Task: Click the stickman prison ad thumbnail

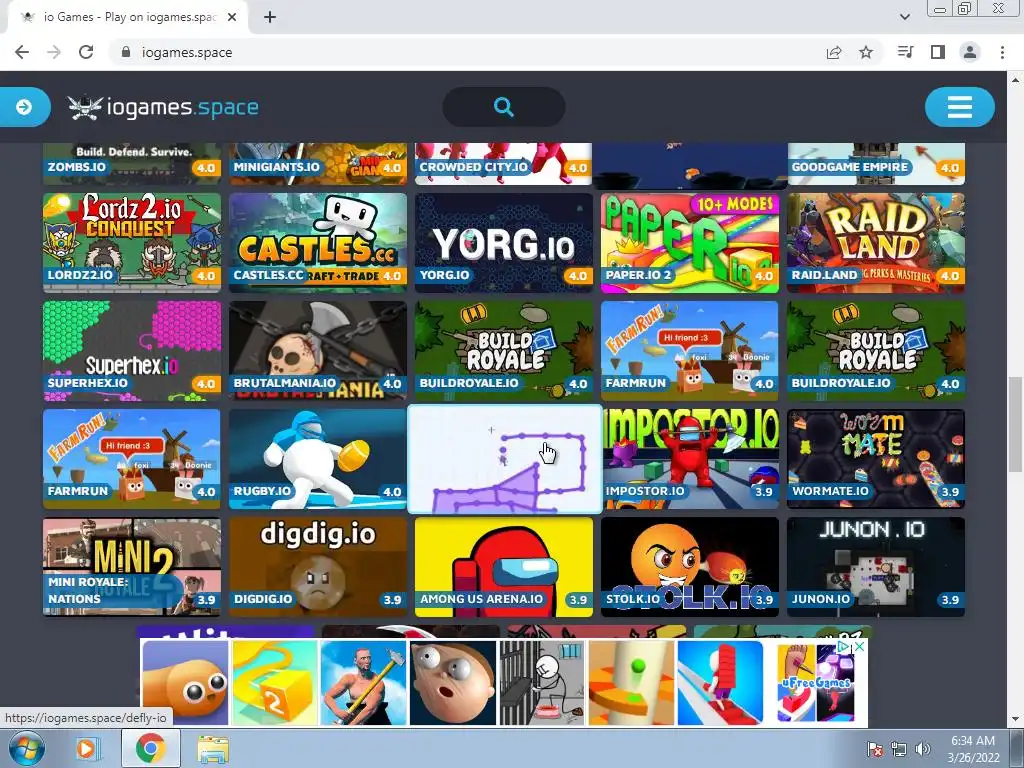Action: click(x=541, y=682)
